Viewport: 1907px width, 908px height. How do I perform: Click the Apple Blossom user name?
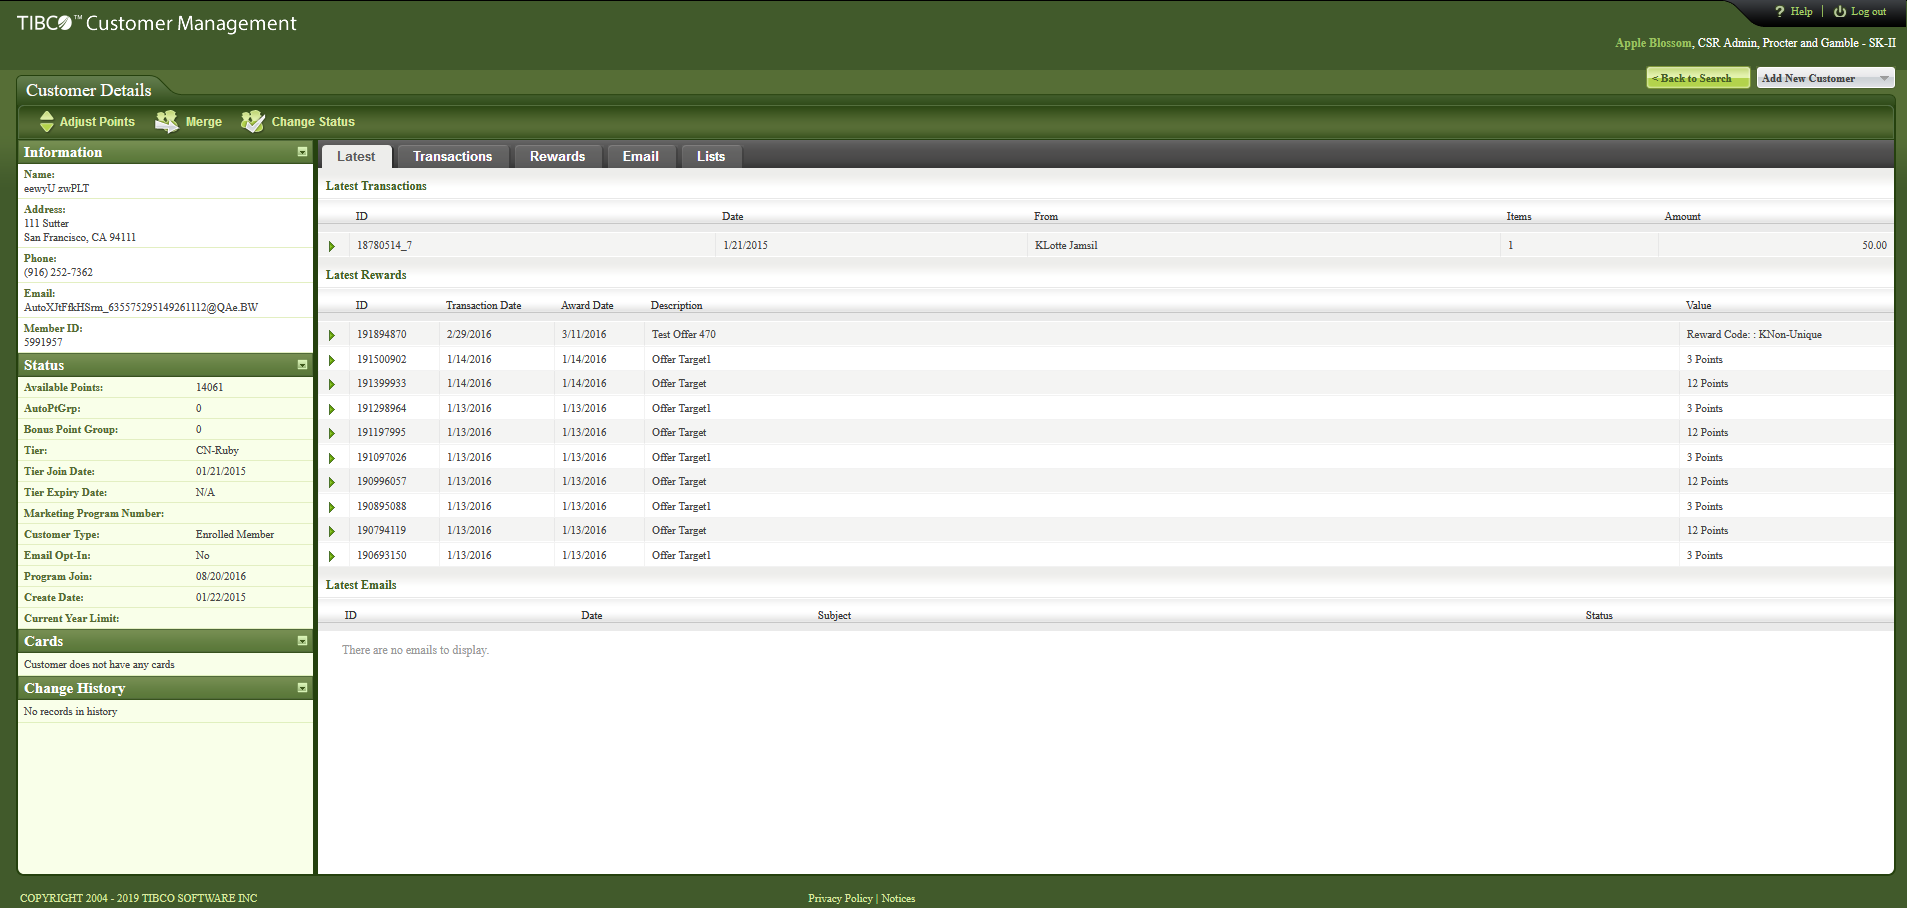(1653, 43)
